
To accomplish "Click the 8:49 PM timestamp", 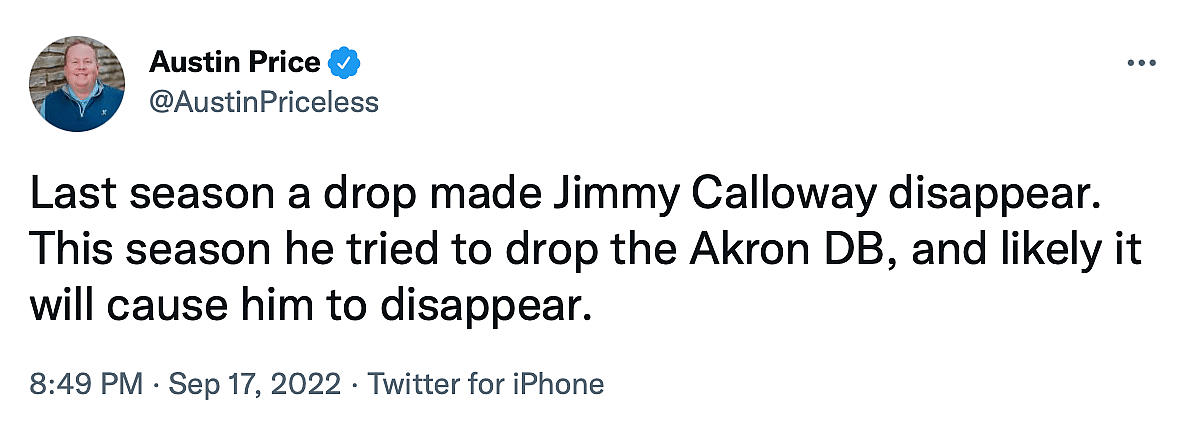I will click(86, 384).
